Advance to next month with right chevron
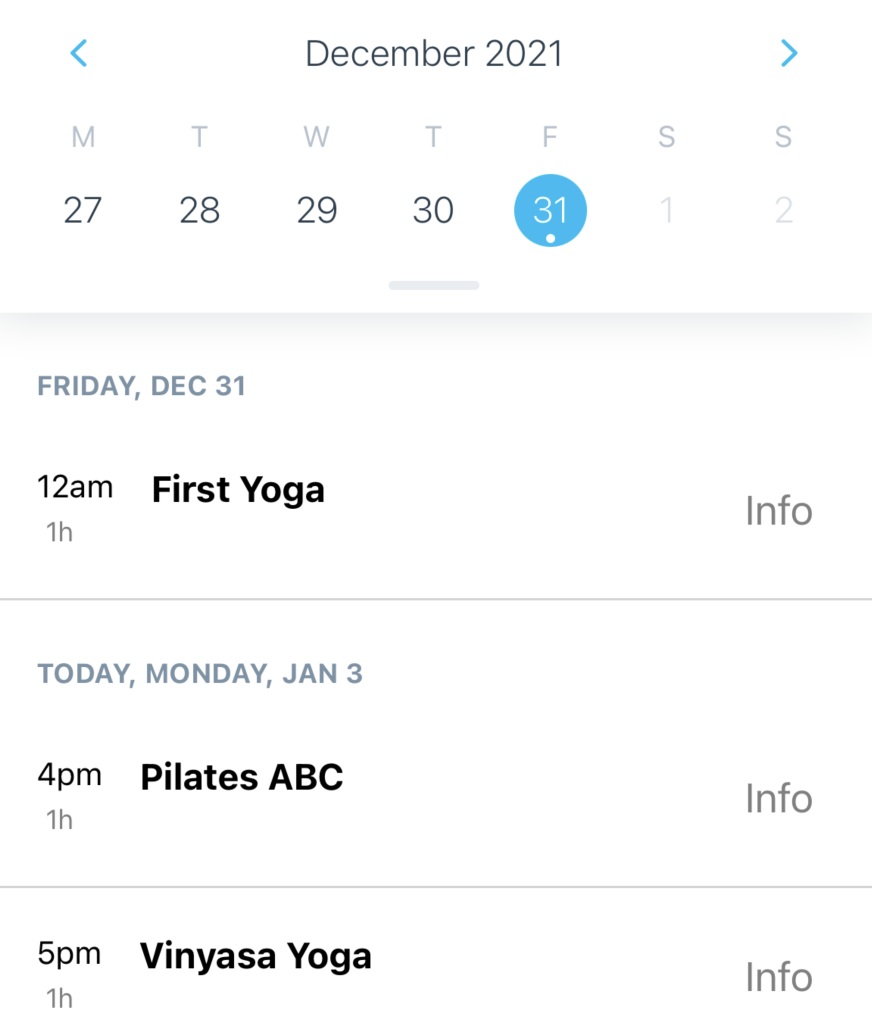872x1030 pixels. click(x=789, y=53)
